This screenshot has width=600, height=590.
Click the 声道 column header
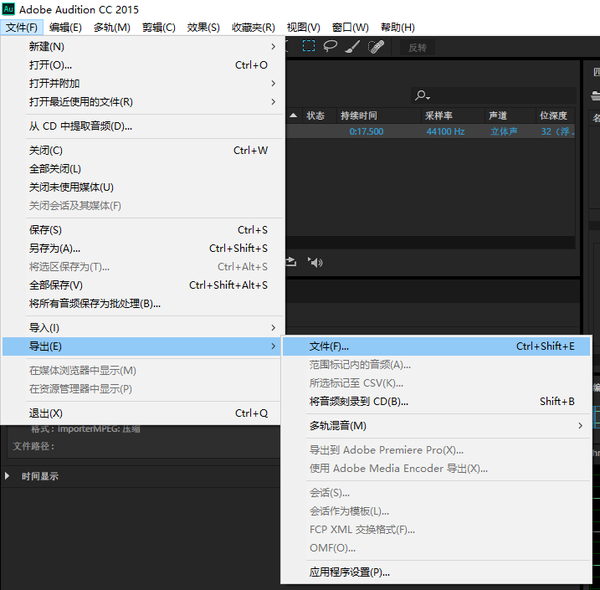point(497,116)
